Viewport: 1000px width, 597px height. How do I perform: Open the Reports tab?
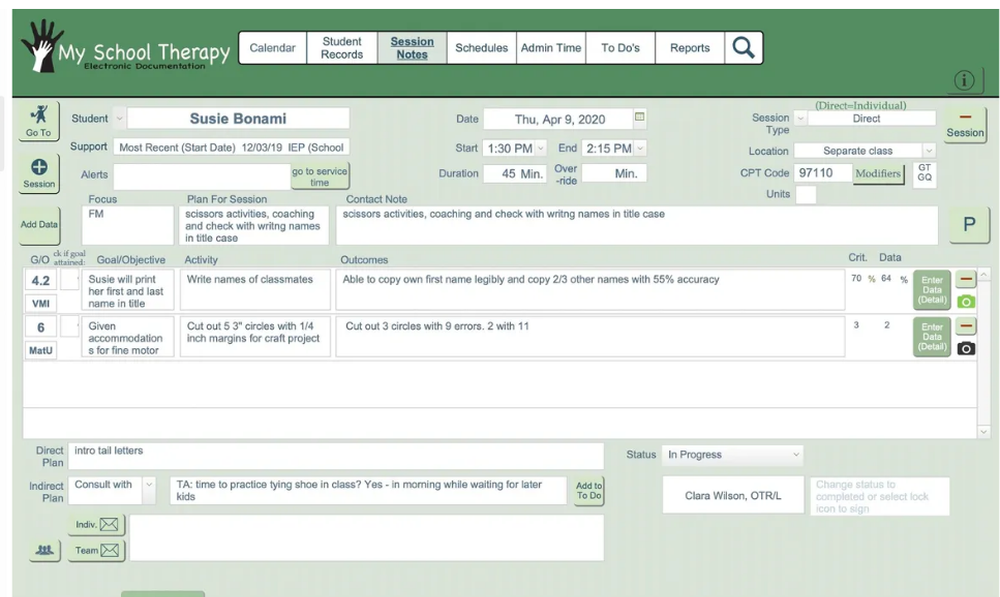690,48
